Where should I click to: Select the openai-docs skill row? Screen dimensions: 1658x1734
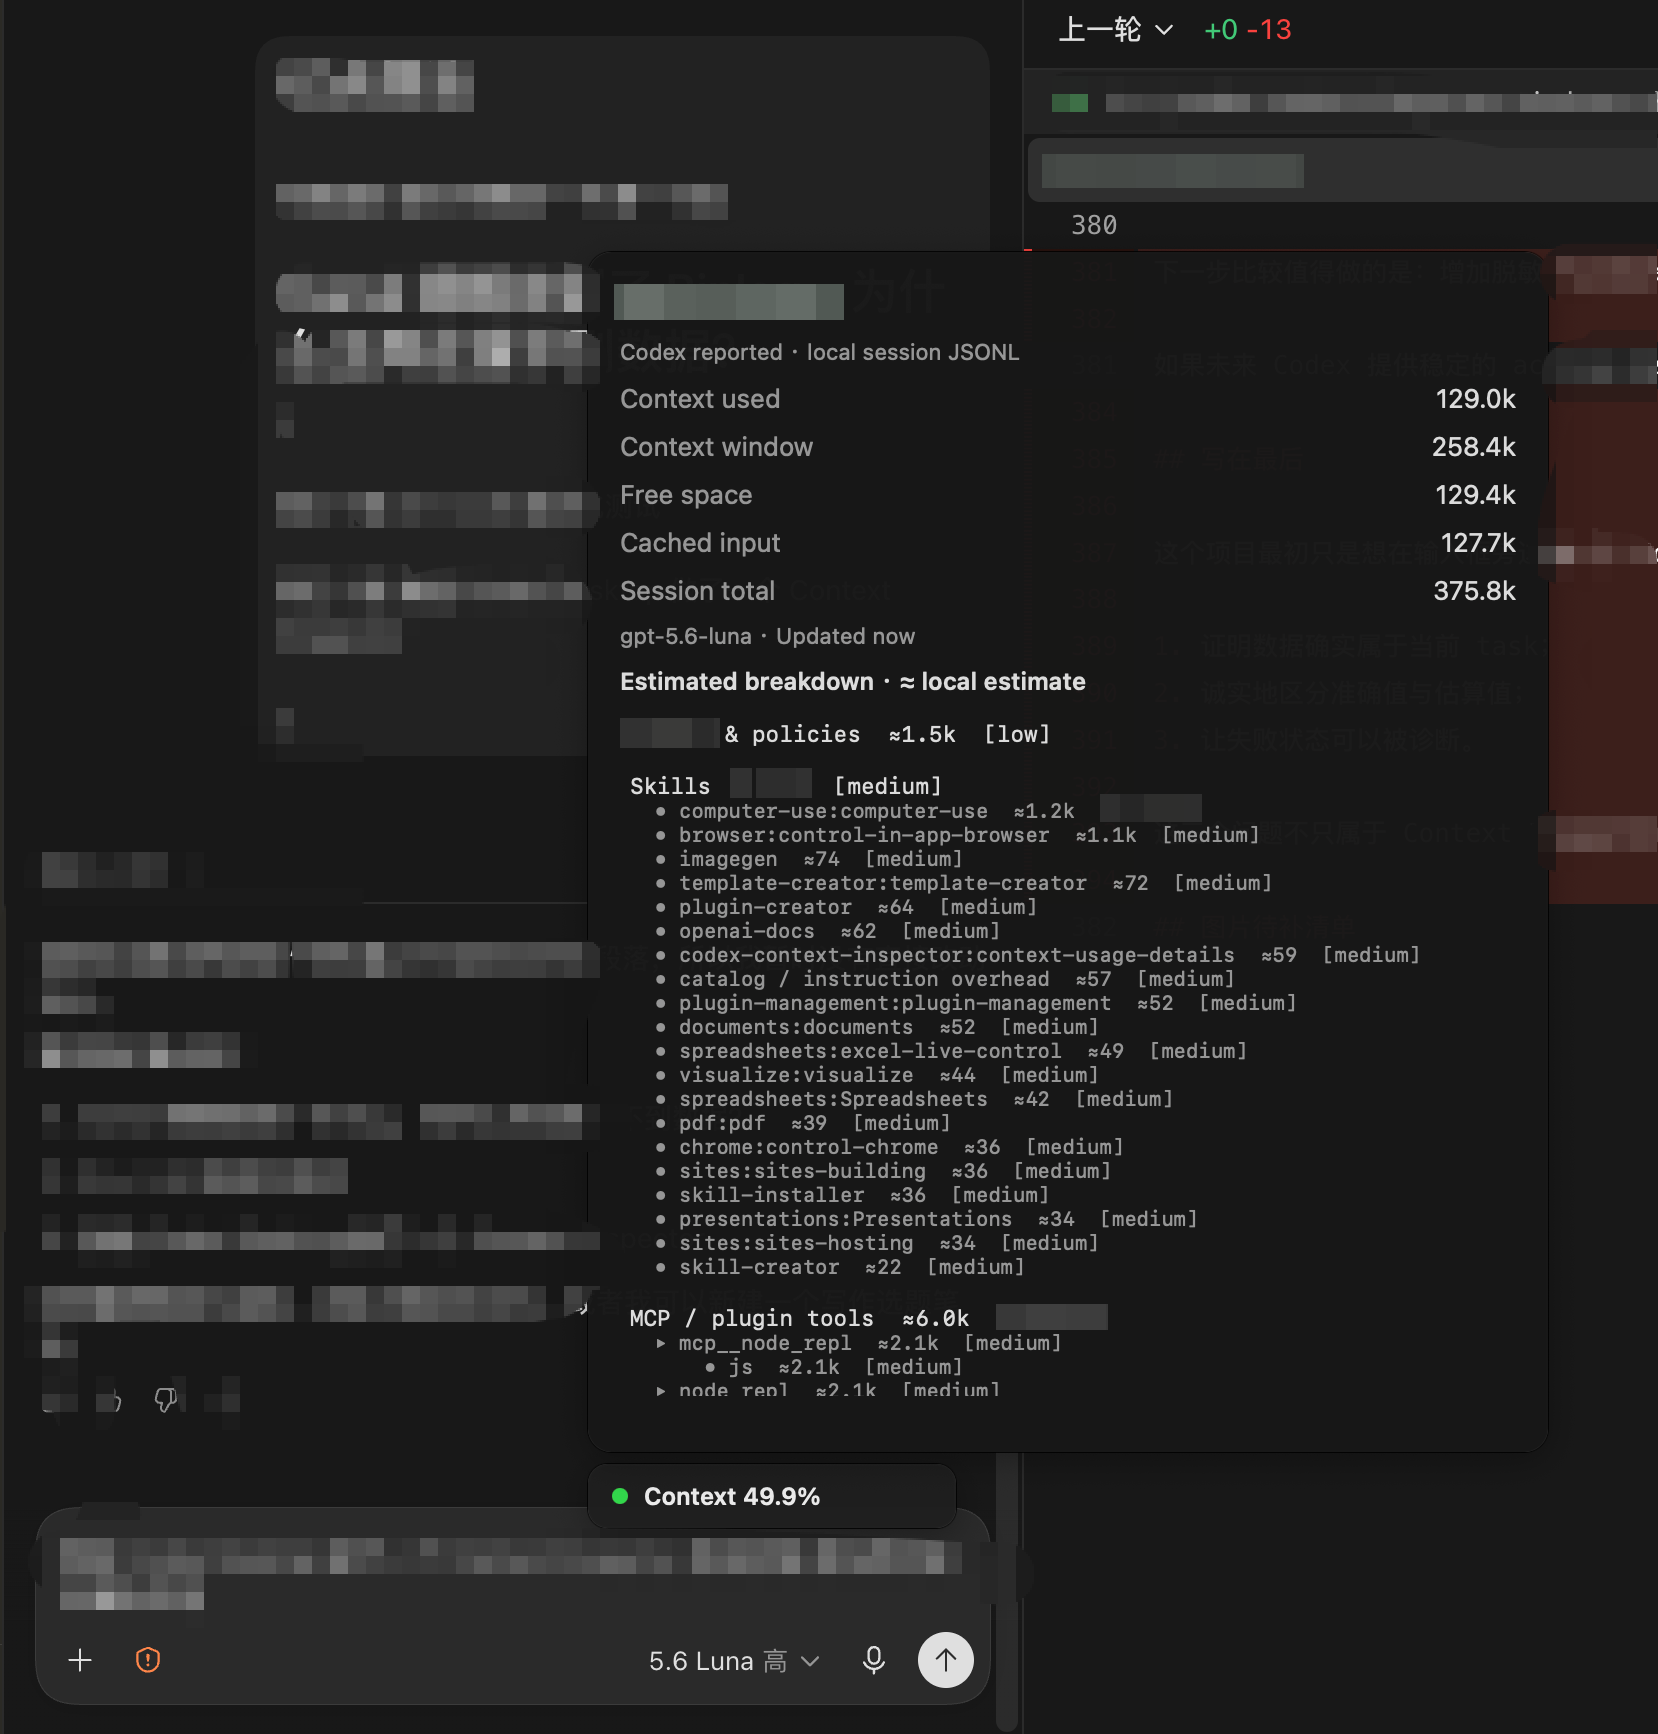point(828,931)
